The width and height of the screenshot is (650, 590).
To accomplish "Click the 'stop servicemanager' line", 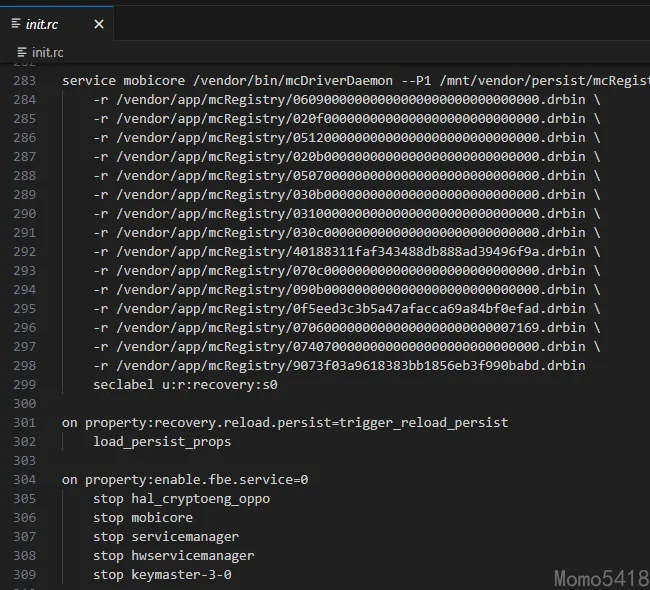I will [x=166, y=537].
